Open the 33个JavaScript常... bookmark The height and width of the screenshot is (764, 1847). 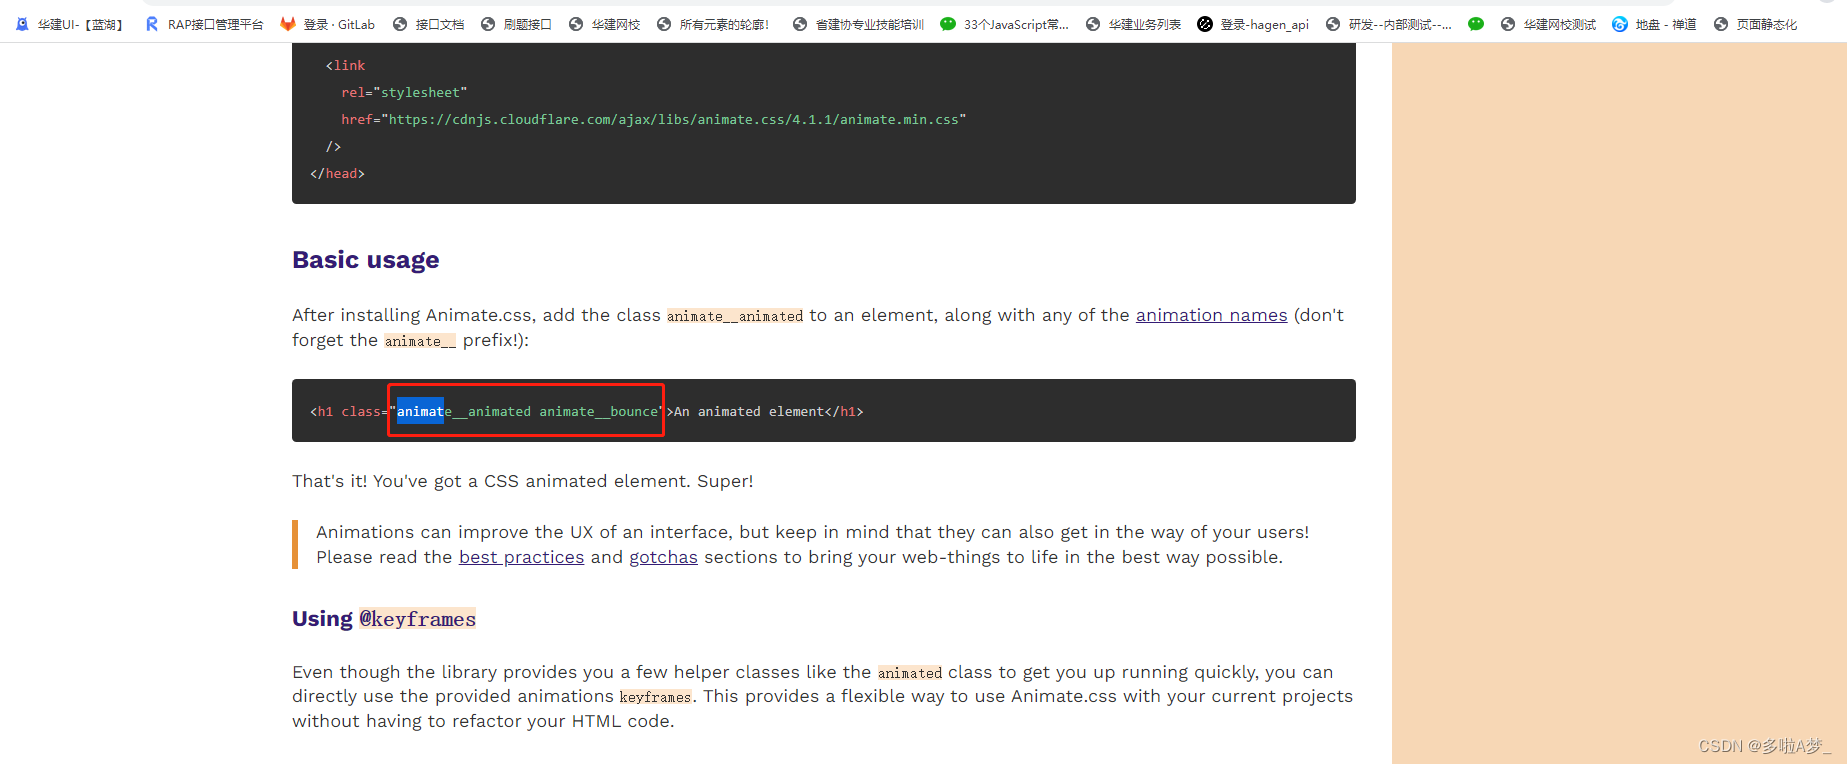click(1004, 24)
